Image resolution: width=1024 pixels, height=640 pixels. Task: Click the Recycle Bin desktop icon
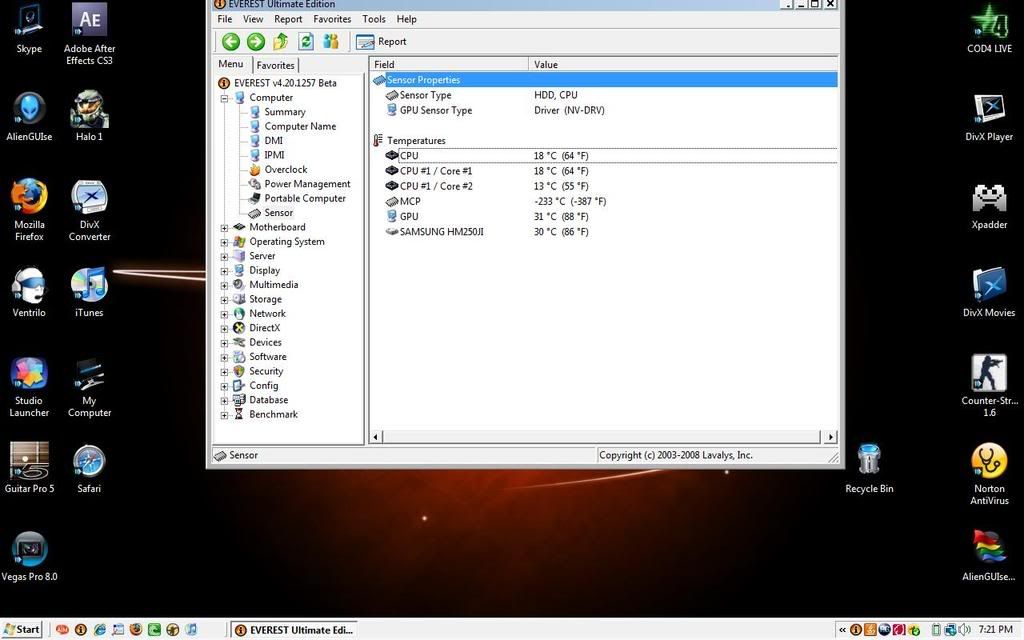coord(869,469)
